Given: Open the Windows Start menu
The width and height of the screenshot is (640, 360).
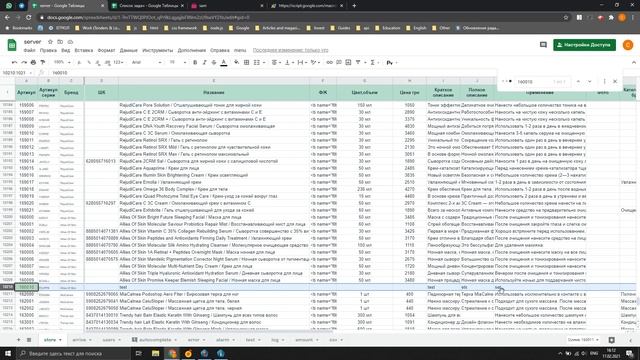Looking at the screenshot, I should tap(8, 353).
